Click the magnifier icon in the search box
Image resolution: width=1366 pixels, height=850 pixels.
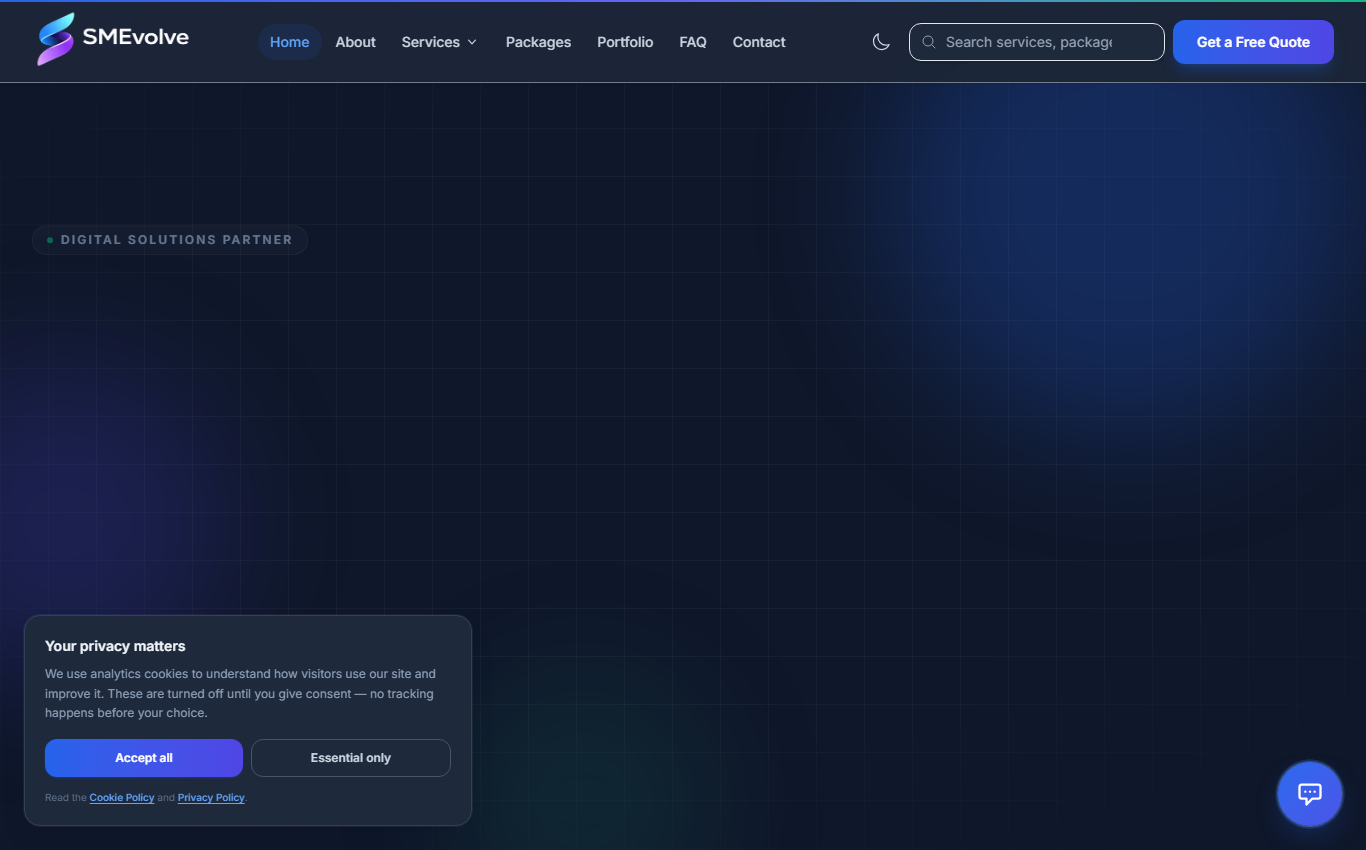pos(929,42)
